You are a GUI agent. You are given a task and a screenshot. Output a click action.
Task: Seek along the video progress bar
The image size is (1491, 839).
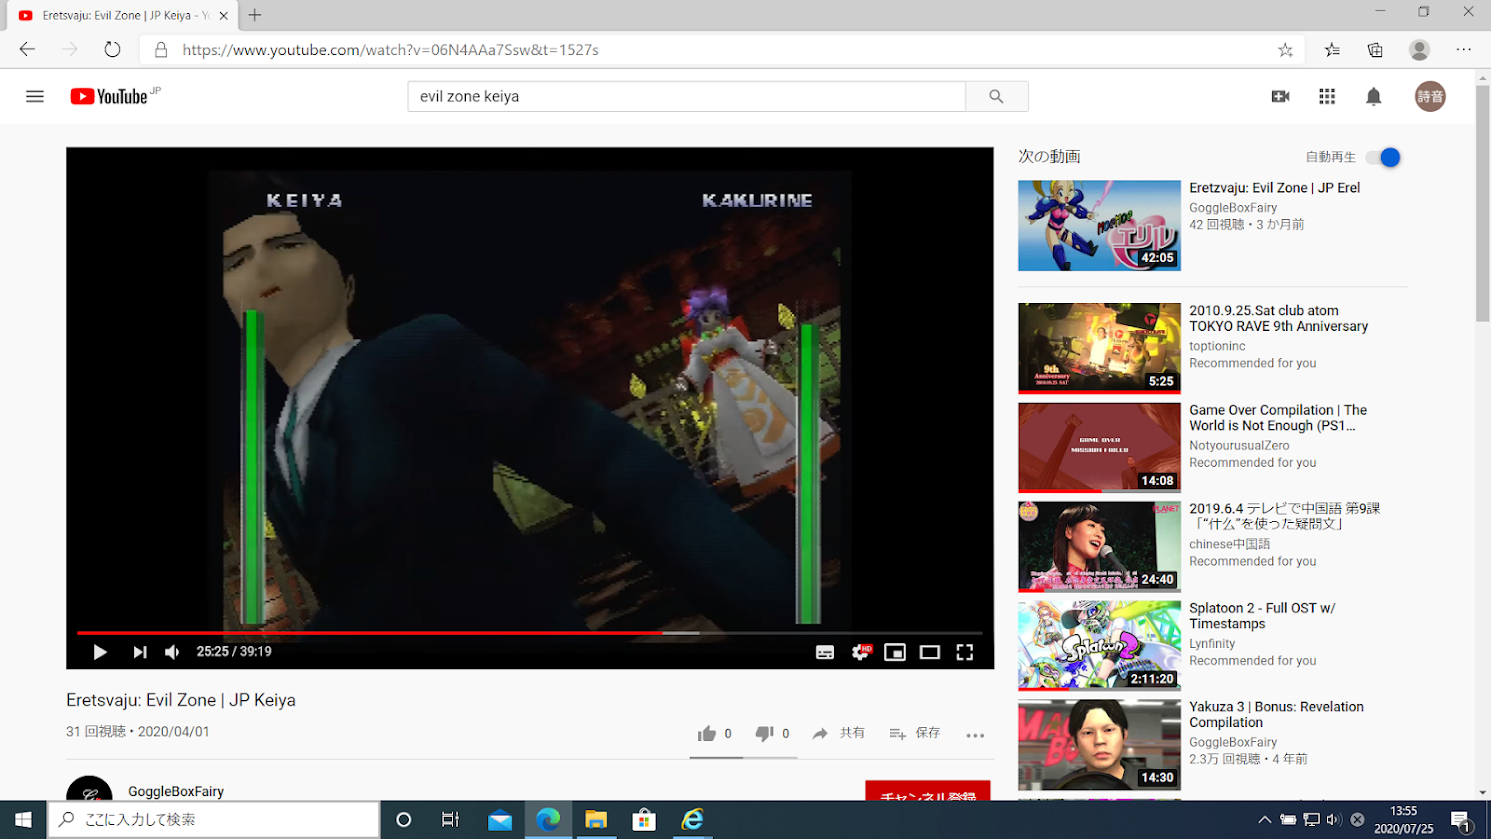pos(530,633)
